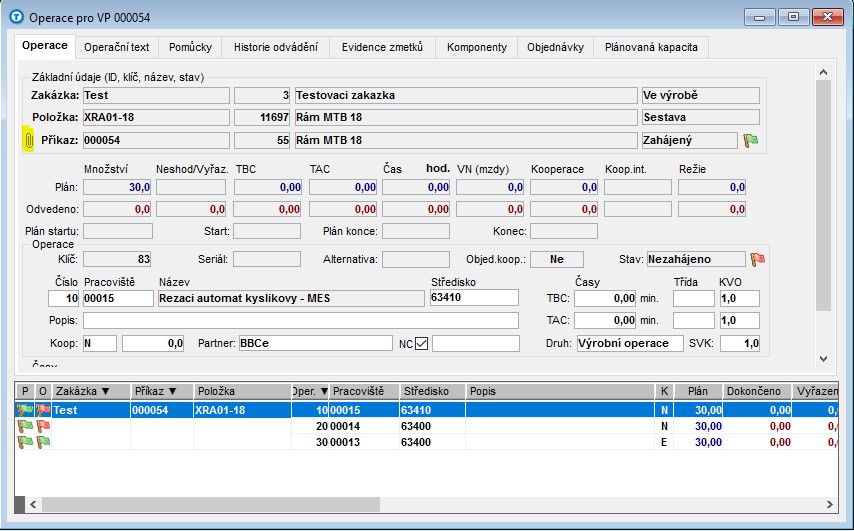Click the TAC časy field 0,00 min.
The width and height of the screenshot is (854, 531).
(x=605, y=320)
